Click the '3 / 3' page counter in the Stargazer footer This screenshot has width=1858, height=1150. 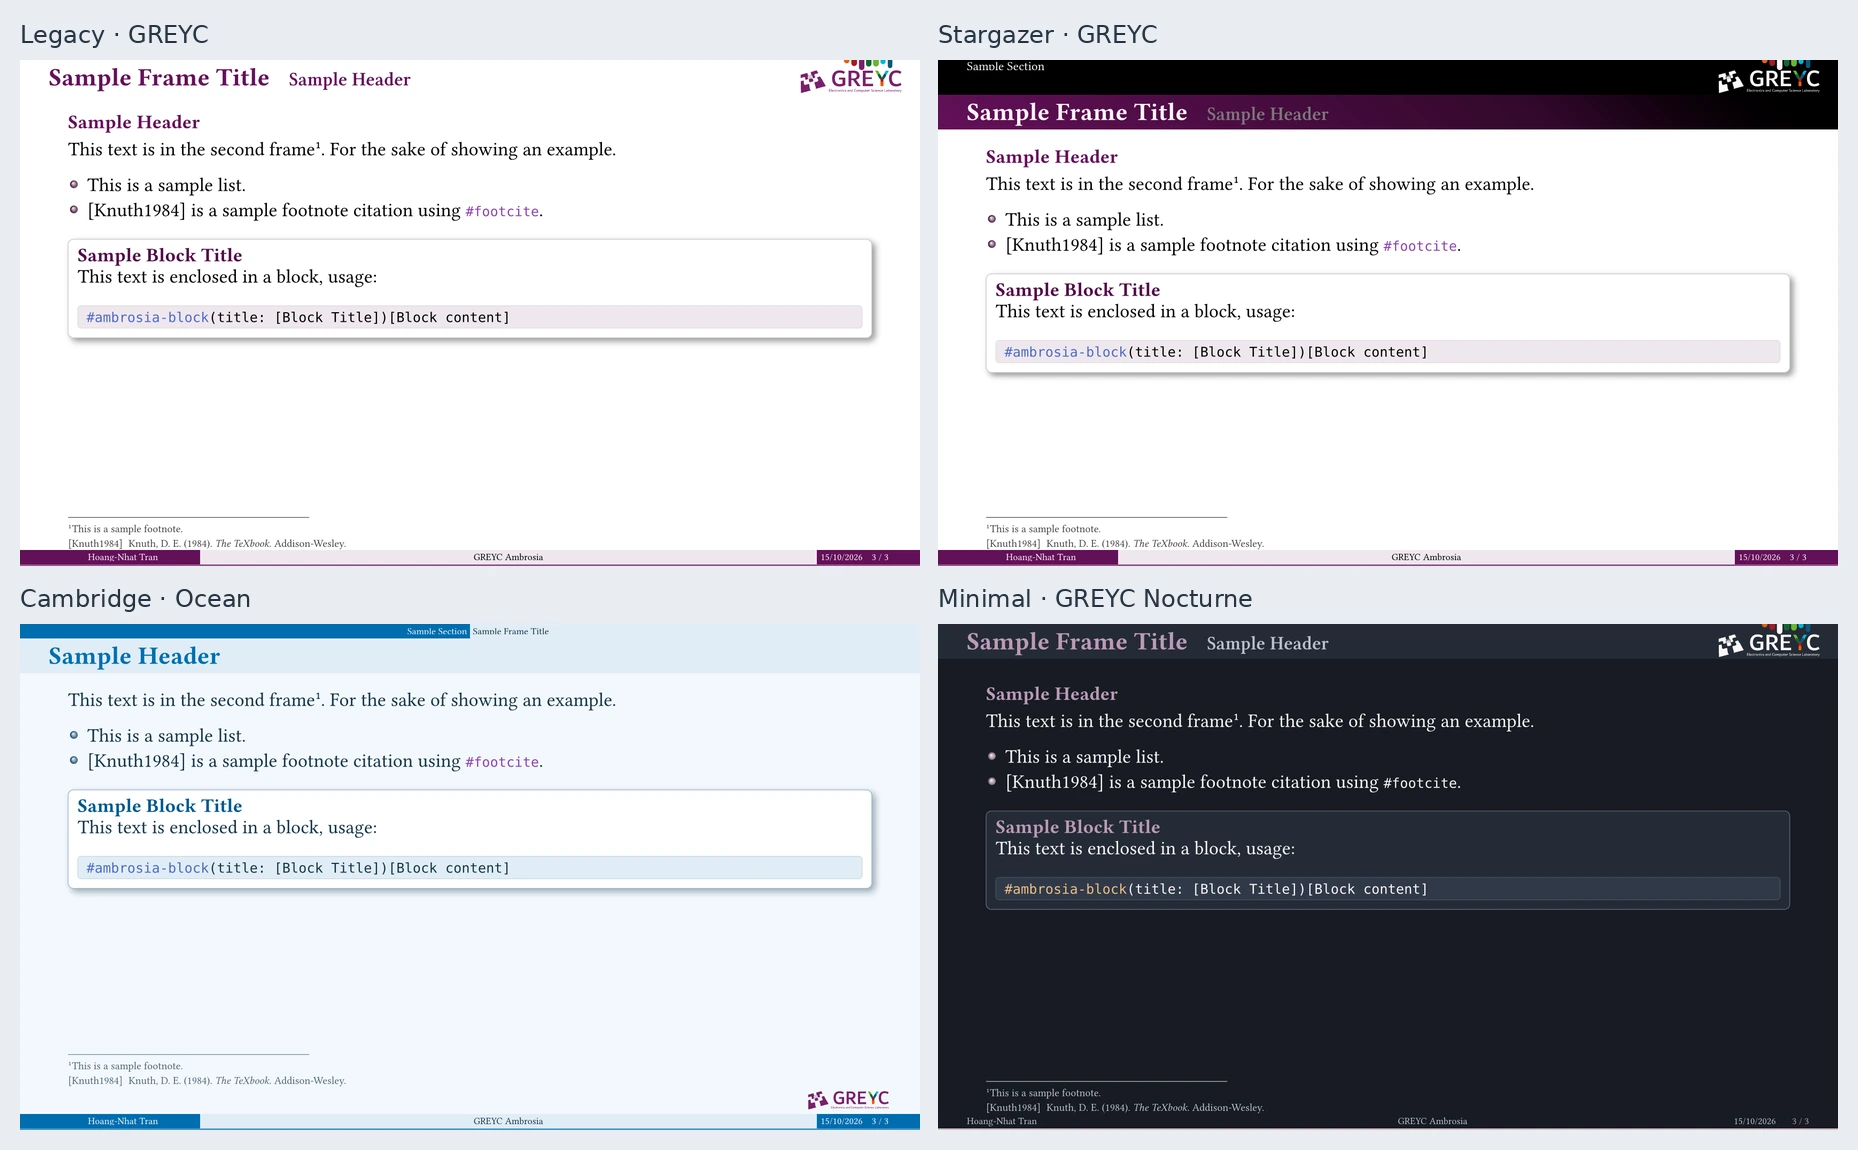tap(1798, 558)
